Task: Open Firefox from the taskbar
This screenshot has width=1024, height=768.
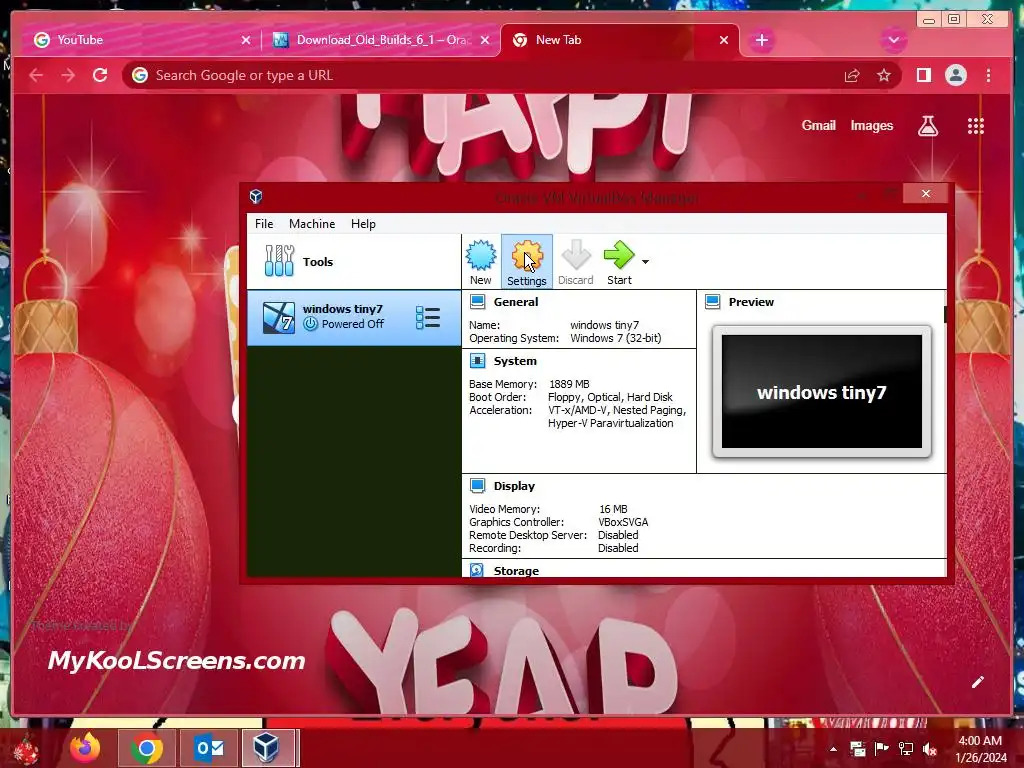Action: 86,748
